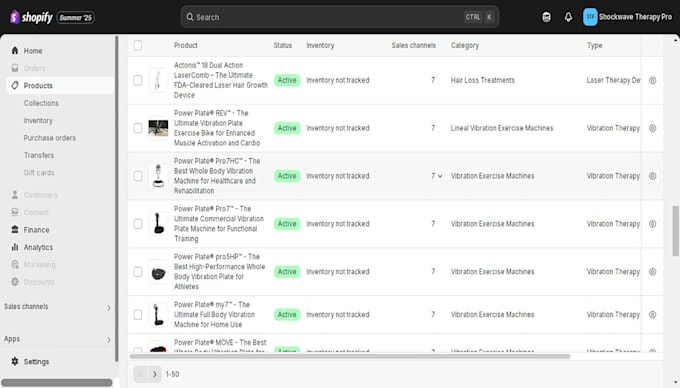This screenshot has width=680, height=388.
Task: Sort by Inventory column header
Action: (320, 46)
